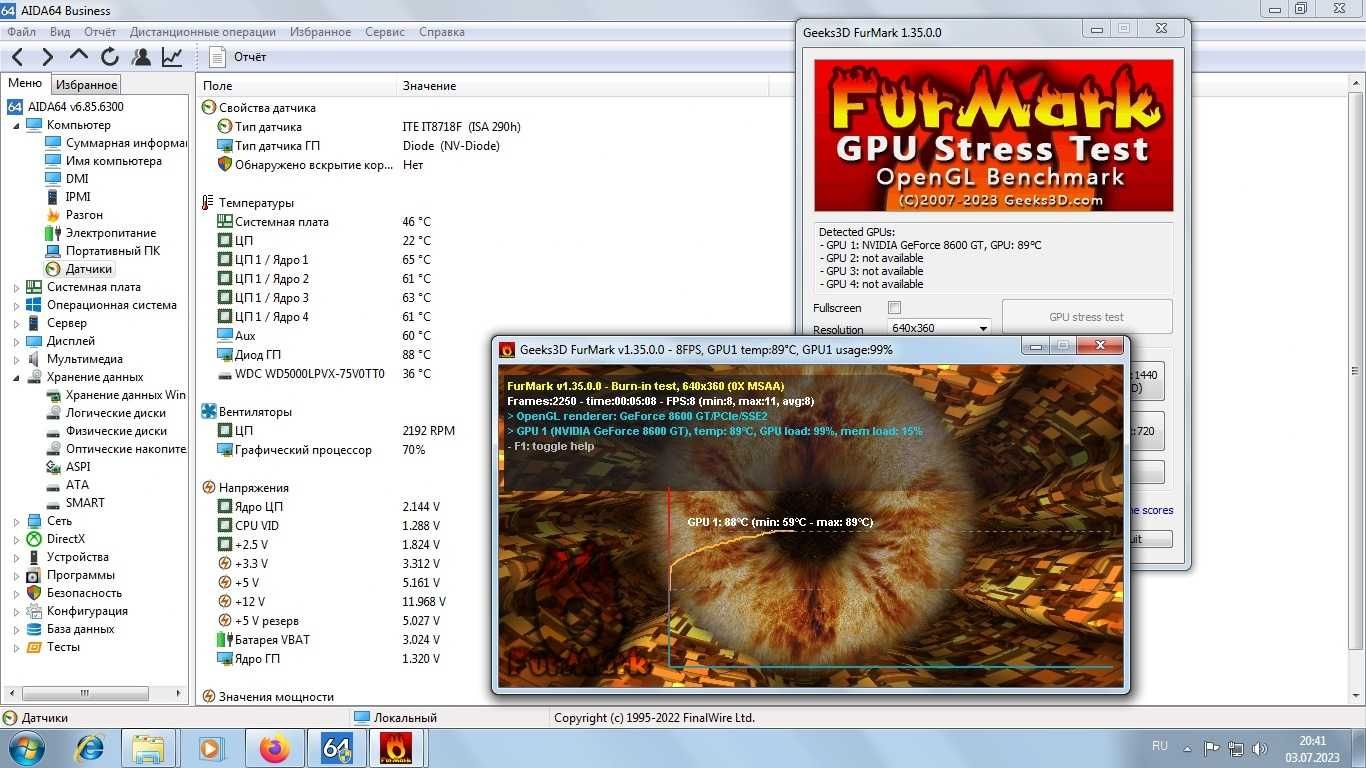Click the Отчёт report toolbar button
Image resolution: width=1366 pixels, height=768 pixels.
[238, 57]
